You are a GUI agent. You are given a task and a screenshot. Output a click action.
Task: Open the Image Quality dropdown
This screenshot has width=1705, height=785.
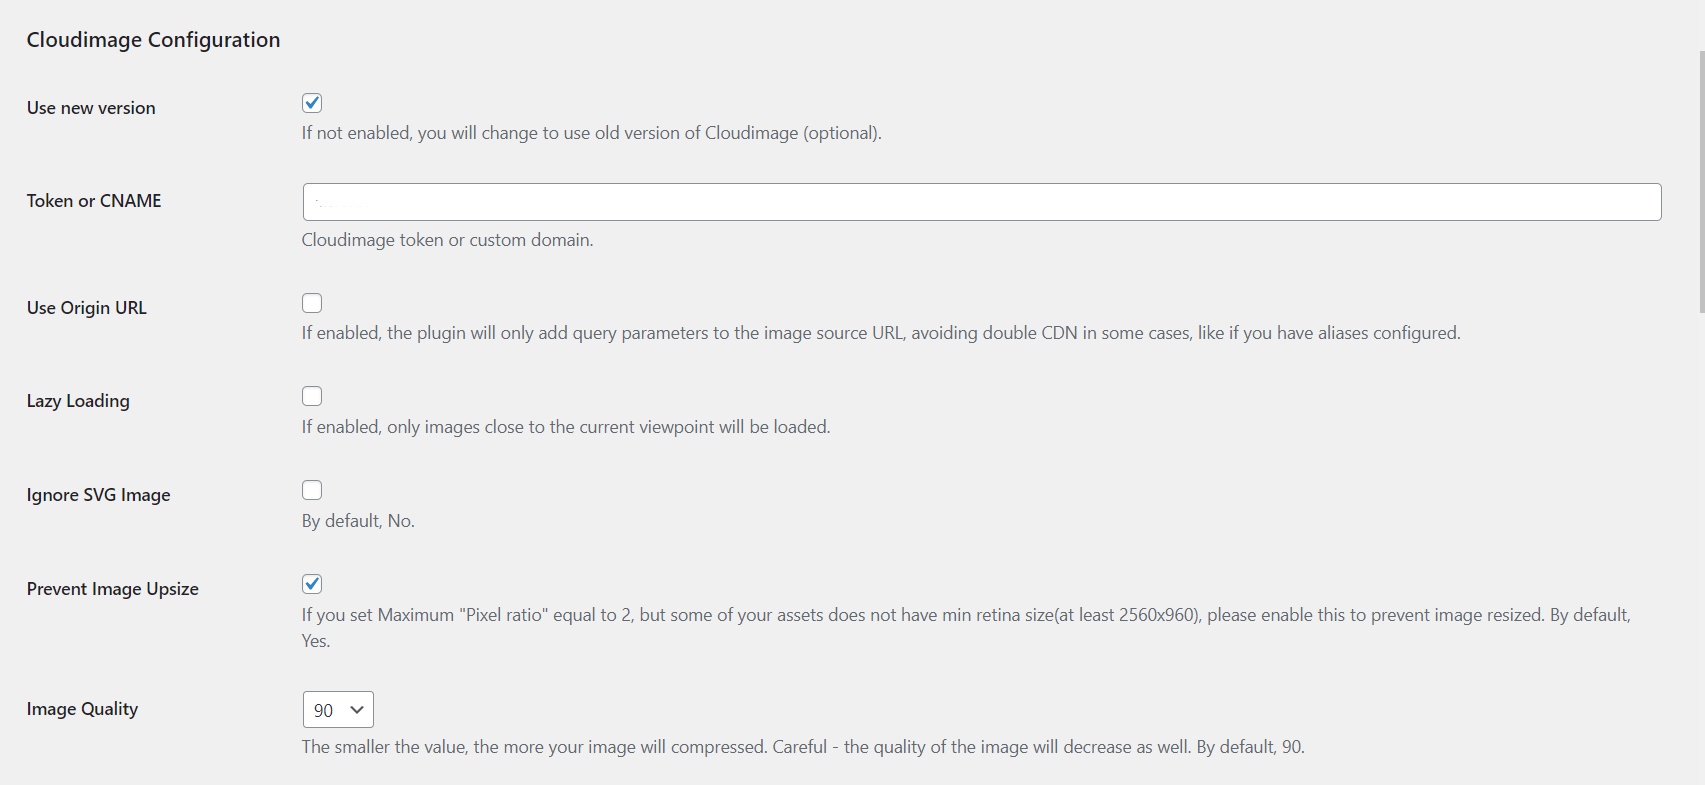338,710
